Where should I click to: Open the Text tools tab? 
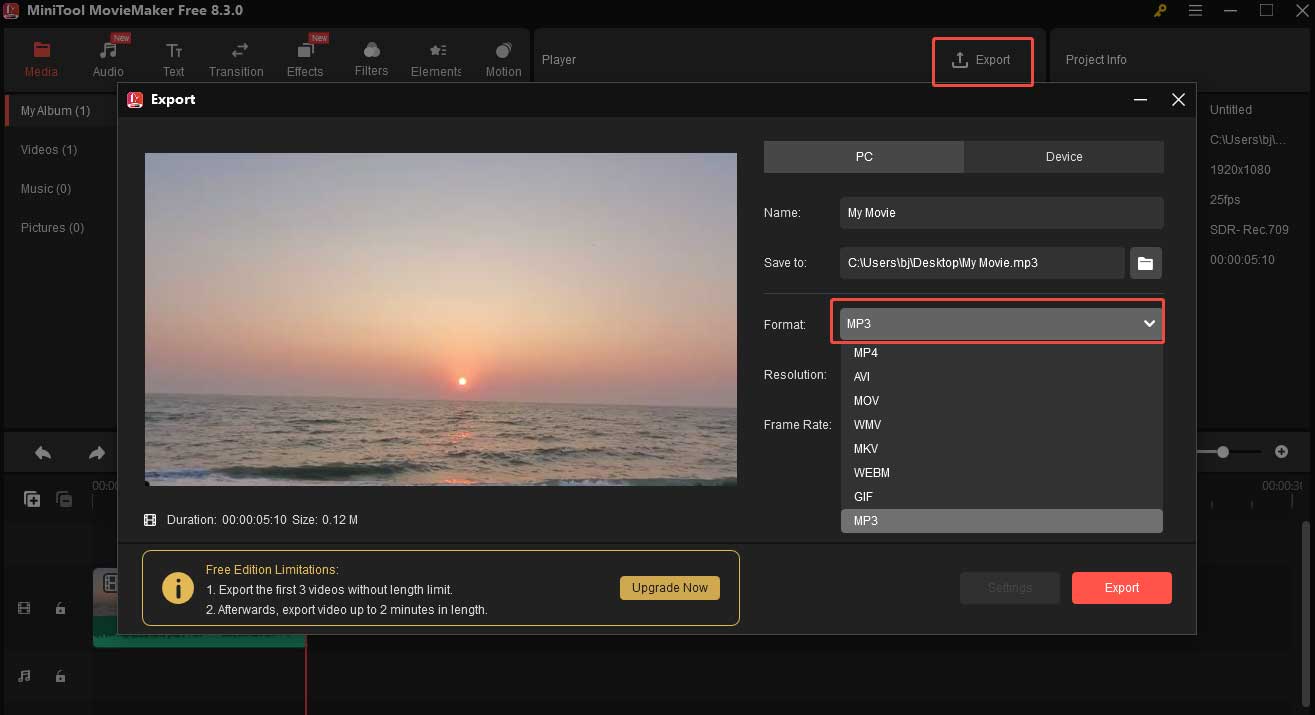pyautogui.click(x=174, y=59)
